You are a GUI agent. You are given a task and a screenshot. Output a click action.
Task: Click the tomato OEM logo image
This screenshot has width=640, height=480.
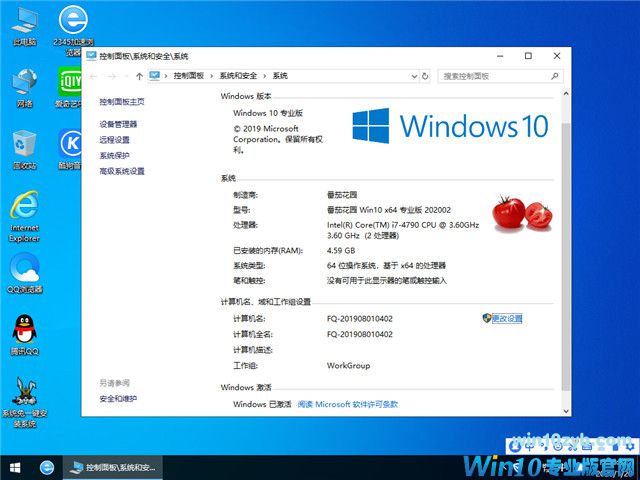click(x=522, y=213)
